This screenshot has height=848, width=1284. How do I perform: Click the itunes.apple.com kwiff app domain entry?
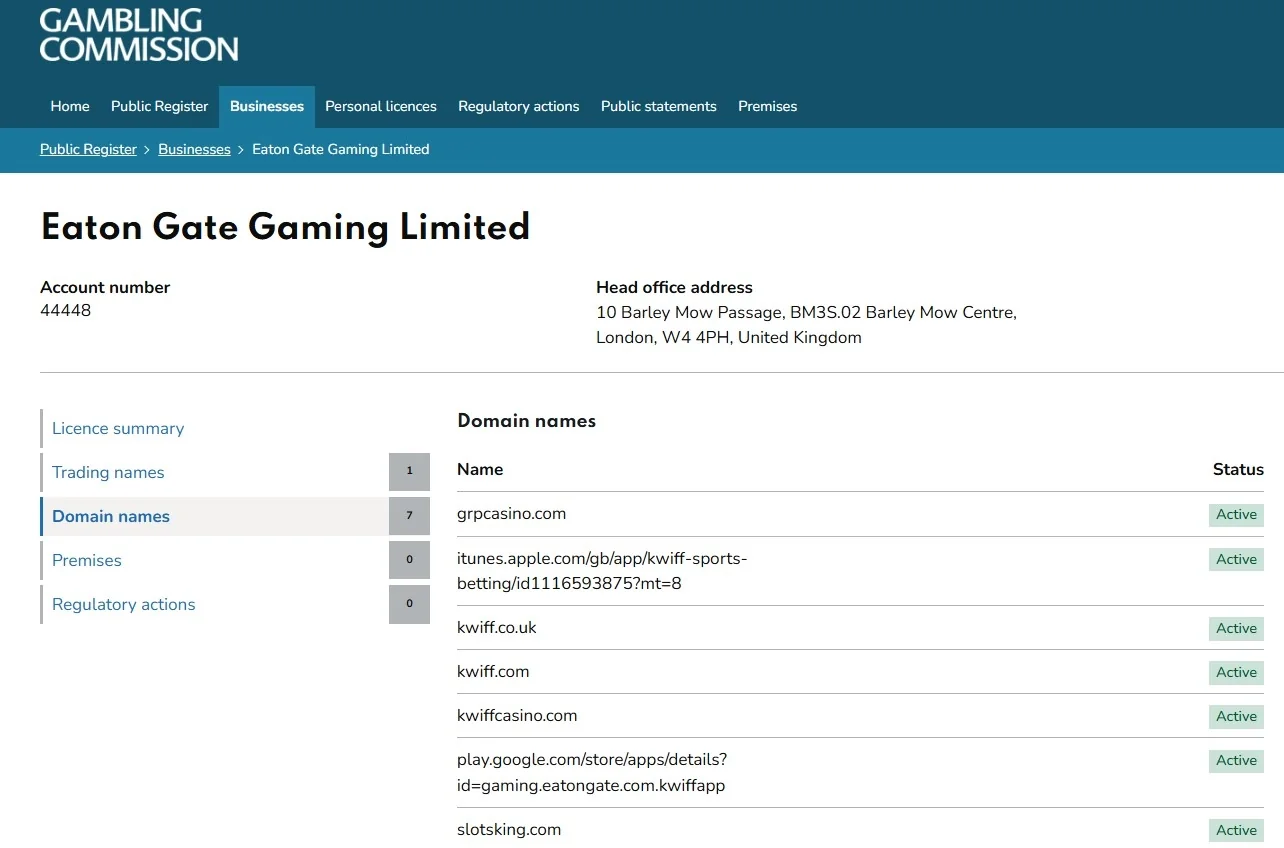(602, 571)
